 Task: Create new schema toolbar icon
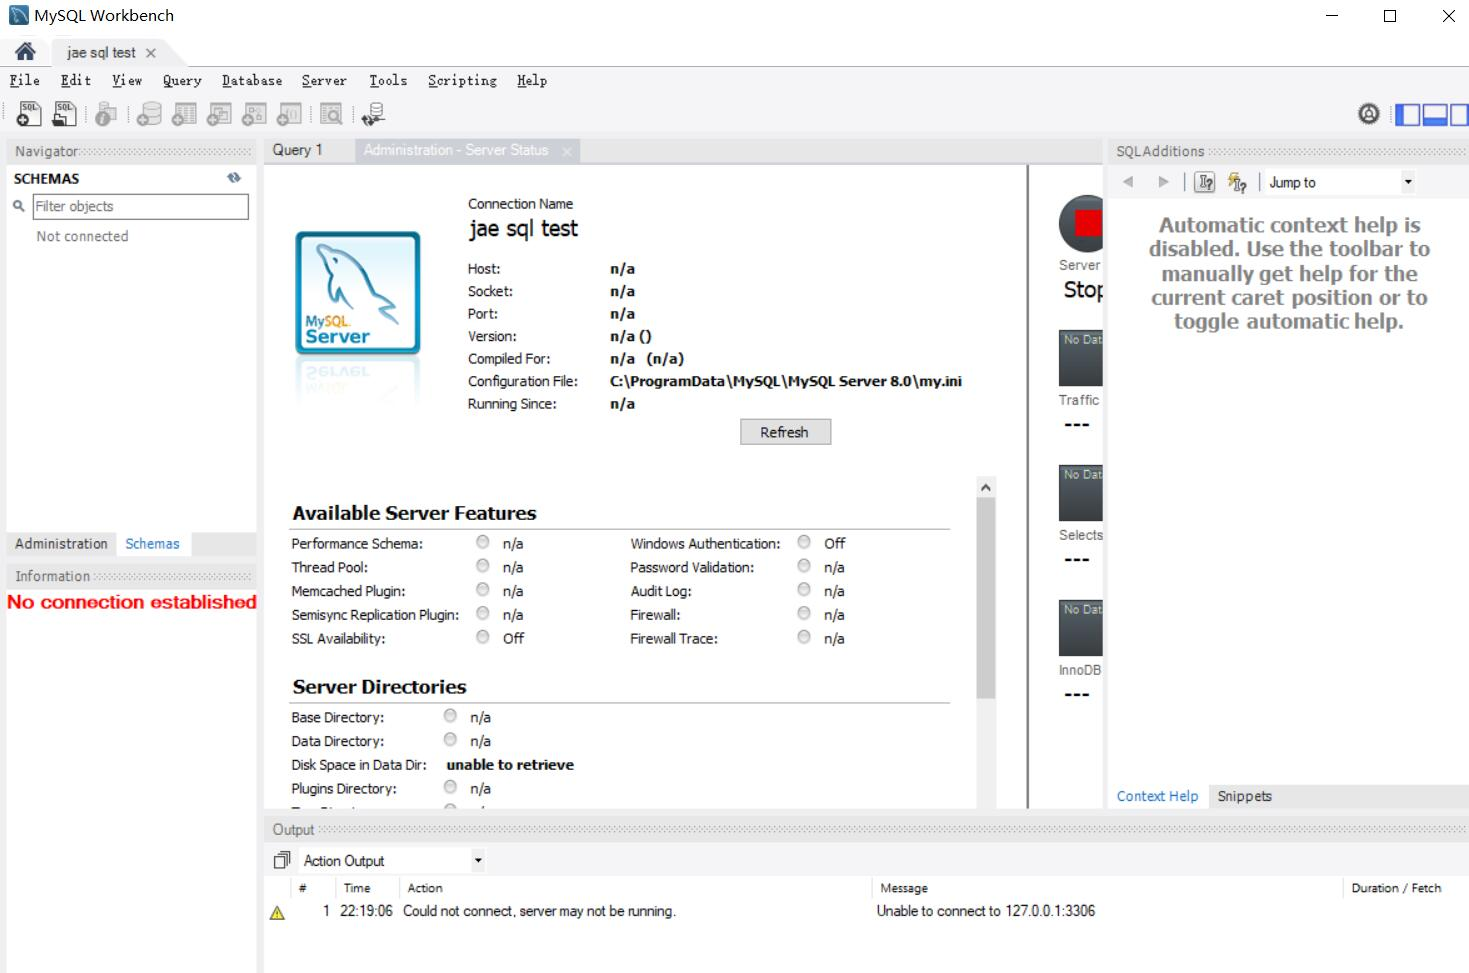[149, 114]
